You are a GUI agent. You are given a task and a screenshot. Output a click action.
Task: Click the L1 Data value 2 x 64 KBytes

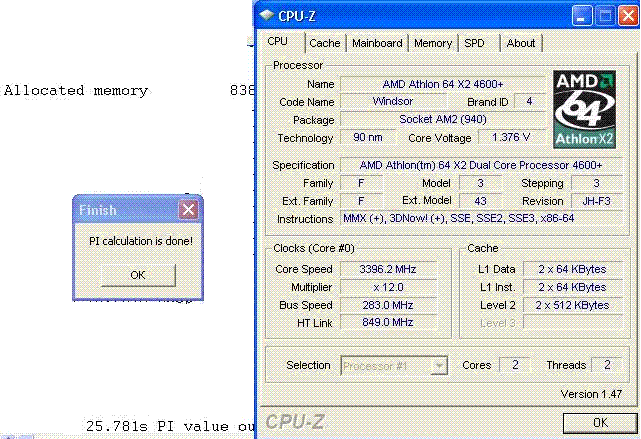573,269
